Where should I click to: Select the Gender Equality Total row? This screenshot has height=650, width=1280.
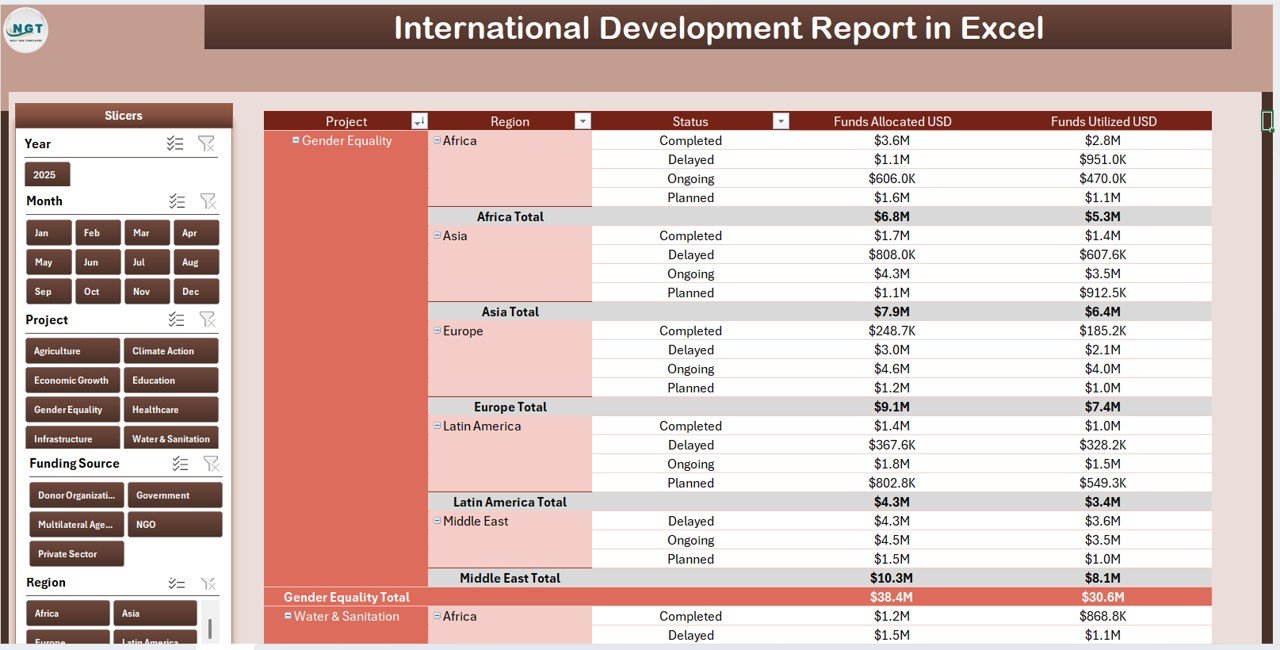(x=737, y=597)
